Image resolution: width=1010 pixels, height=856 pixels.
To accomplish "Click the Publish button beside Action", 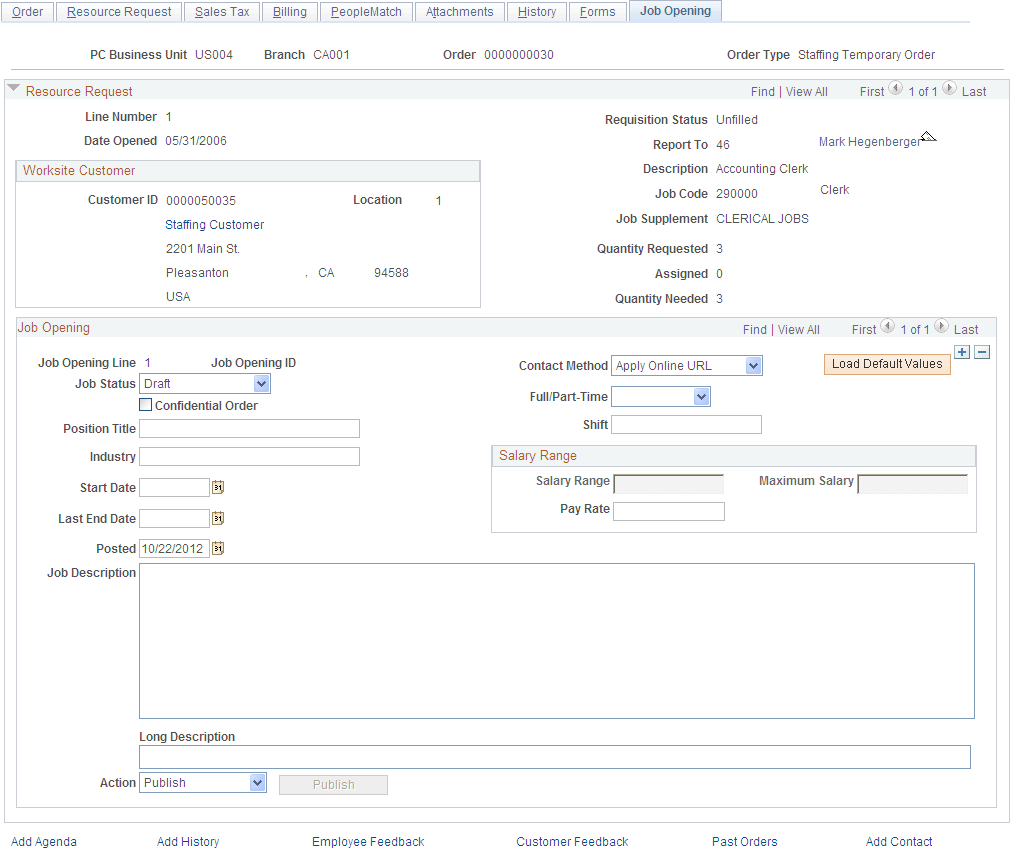I will tap(333, 785).
